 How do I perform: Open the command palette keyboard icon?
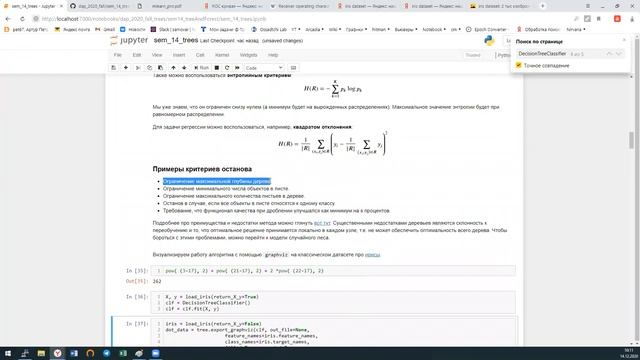tap(293, 68)
